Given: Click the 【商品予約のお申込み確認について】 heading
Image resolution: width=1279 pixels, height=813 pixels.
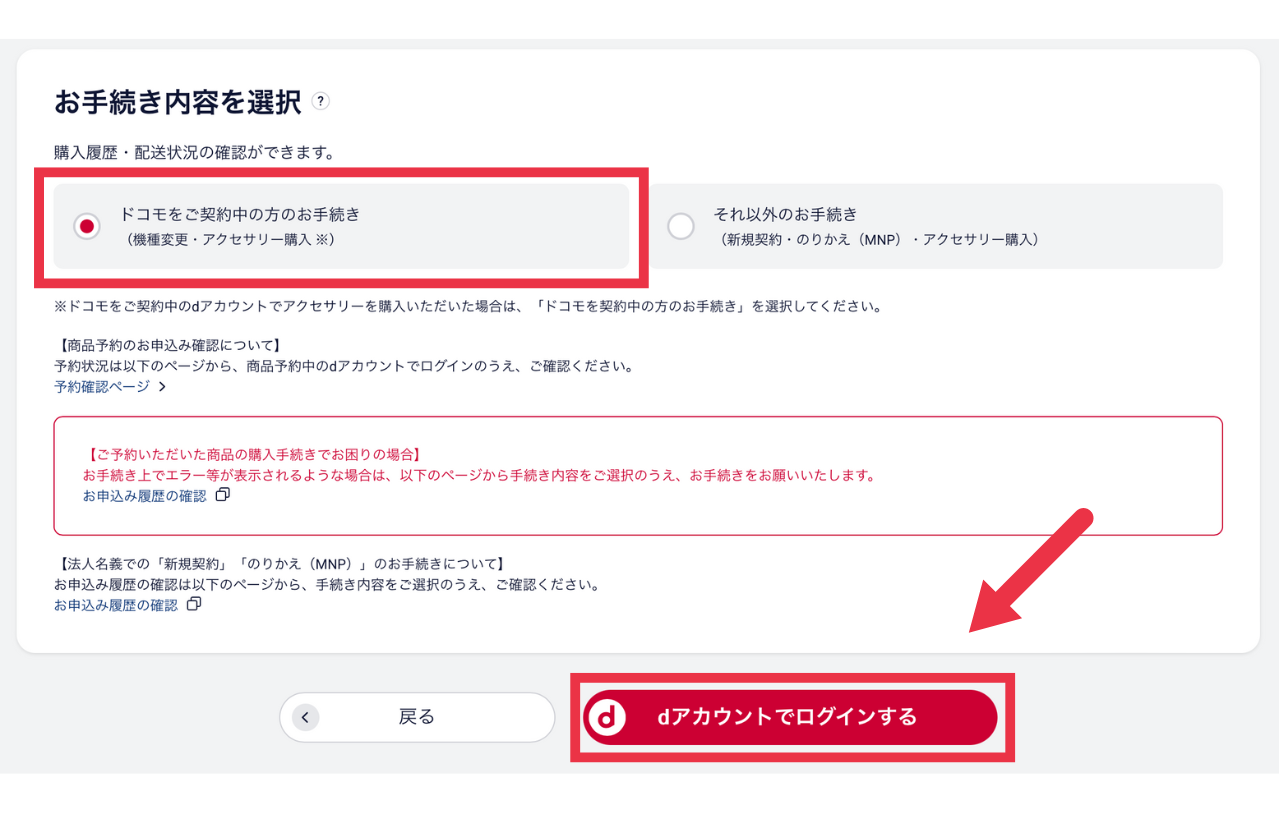Looking at the screenshot, I should 168,346.
